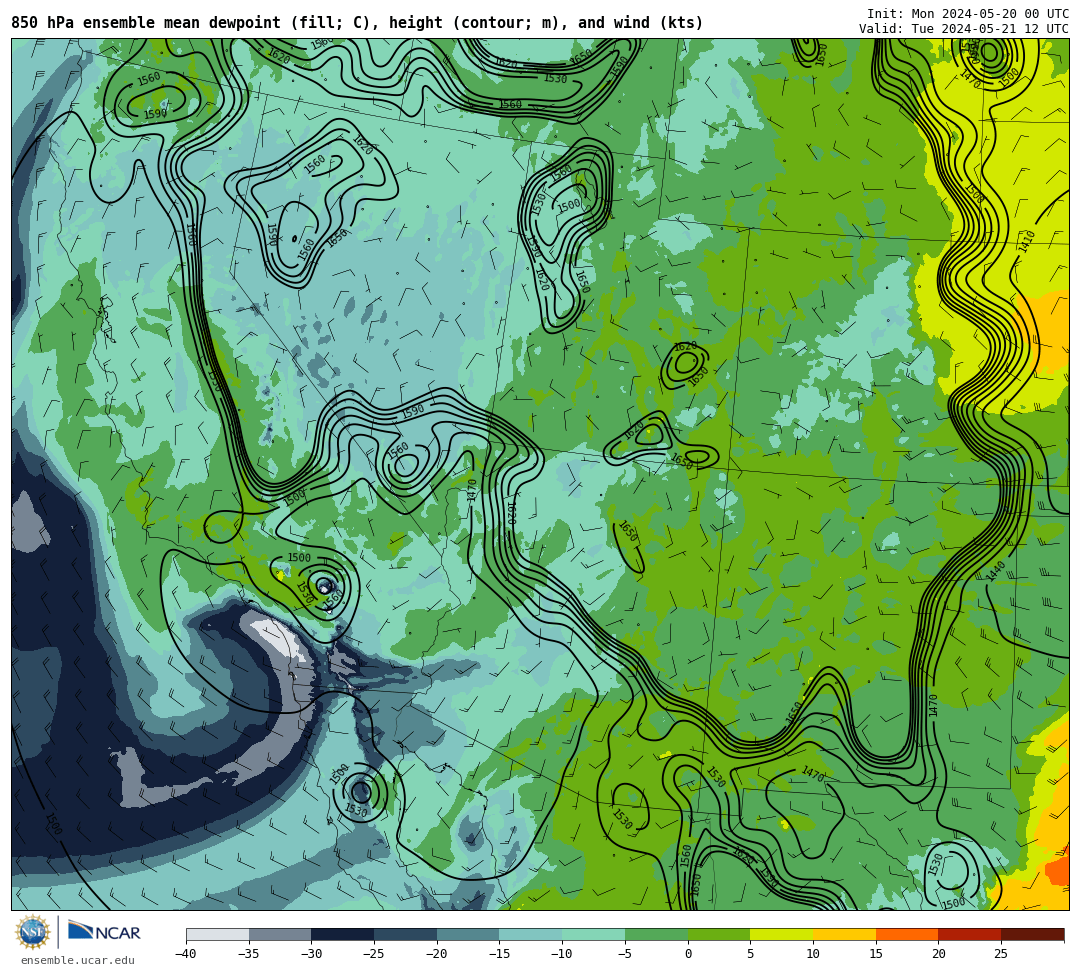Click the NSF logo
Image resolution: width=1080 pixels, height=973 pixels.
[x=33, y=932]
